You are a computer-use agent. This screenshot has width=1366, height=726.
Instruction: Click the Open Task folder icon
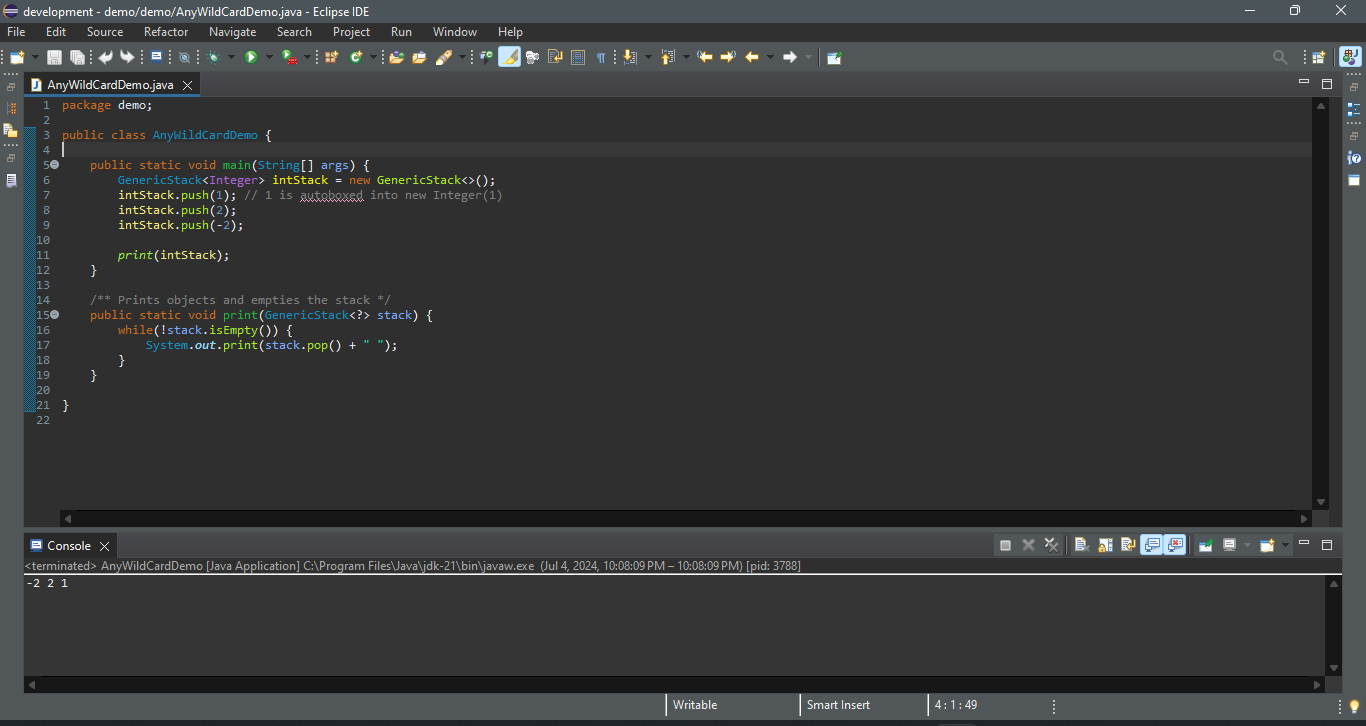(x=419, y=58)
